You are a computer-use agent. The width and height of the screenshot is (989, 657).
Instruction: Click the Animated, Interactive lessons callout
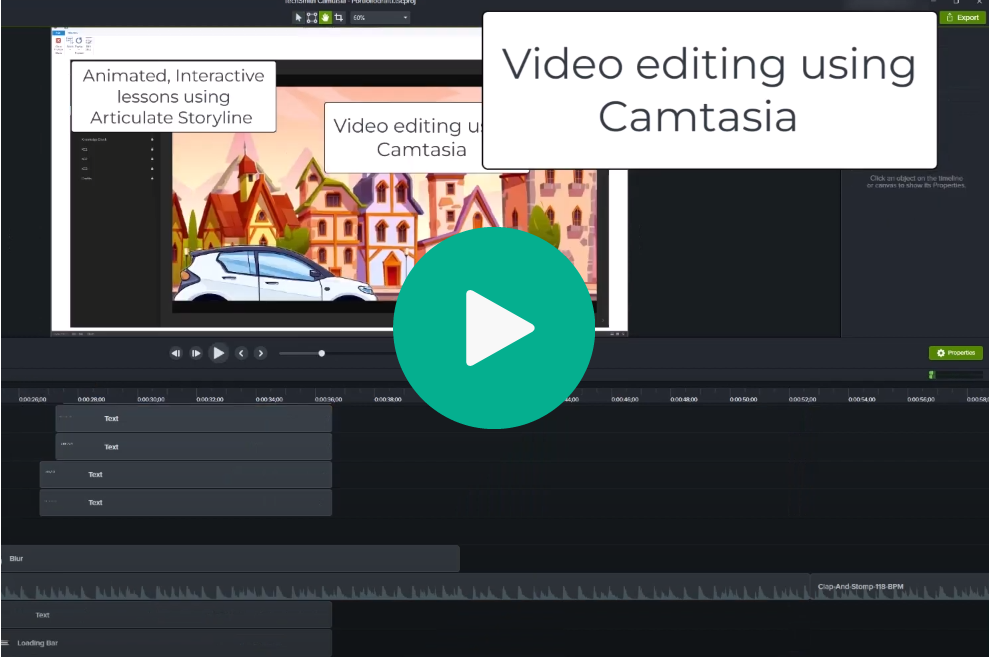[173, 96]
